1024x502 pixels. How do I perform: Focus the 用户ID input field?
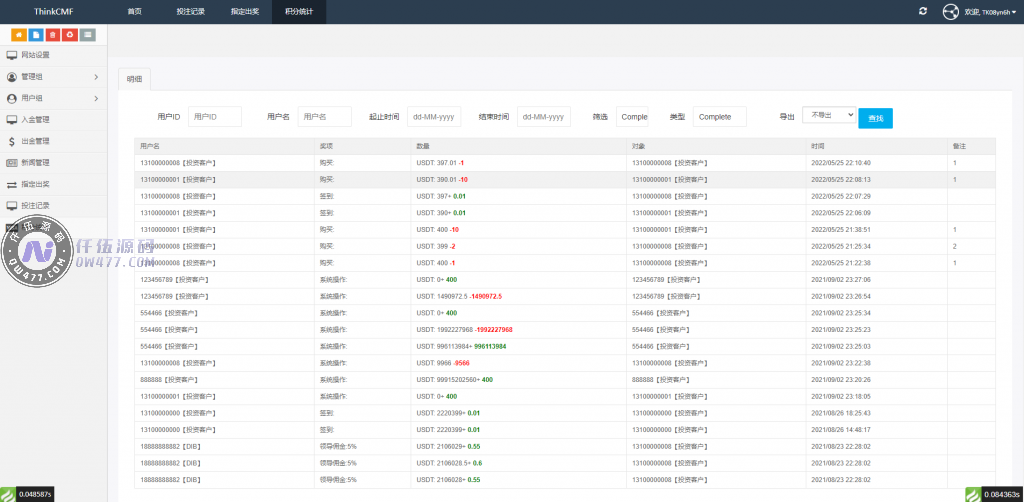(x=216, y=117)
